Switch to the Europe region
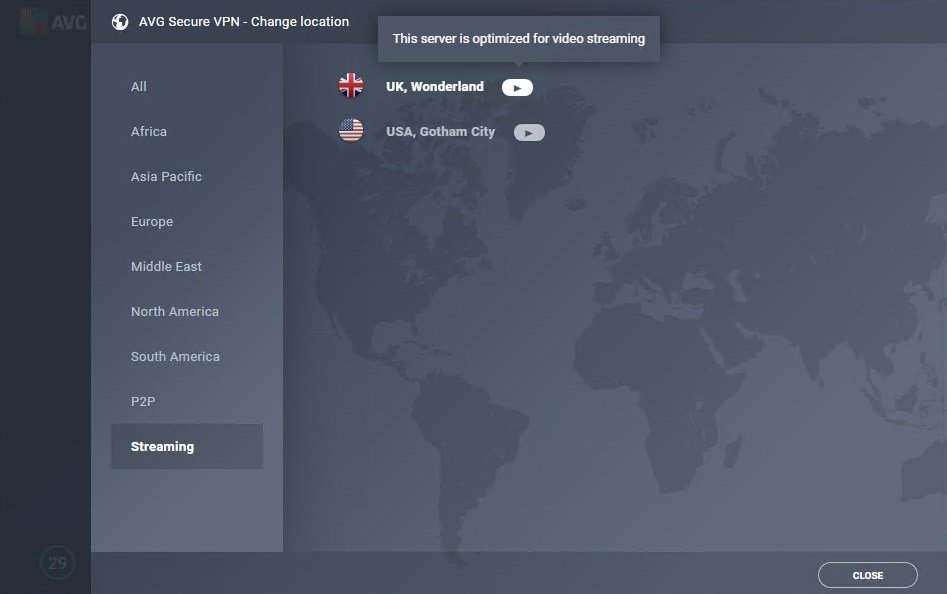 [x=152, y=222]
